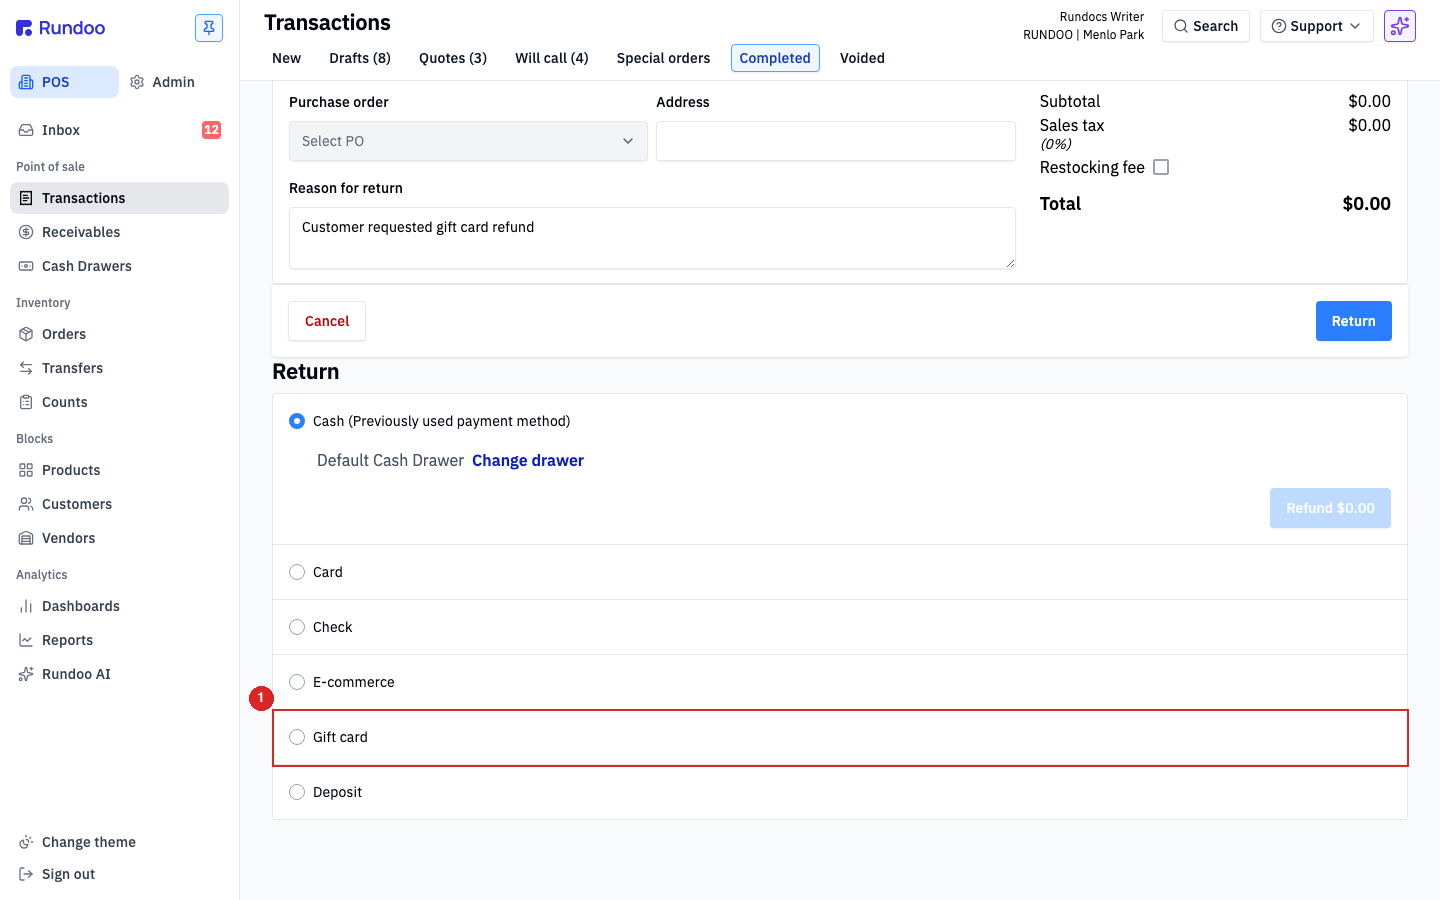Select the Completed tab
The height and width of the screenshot is (900, 1440).
click(775, 58)
